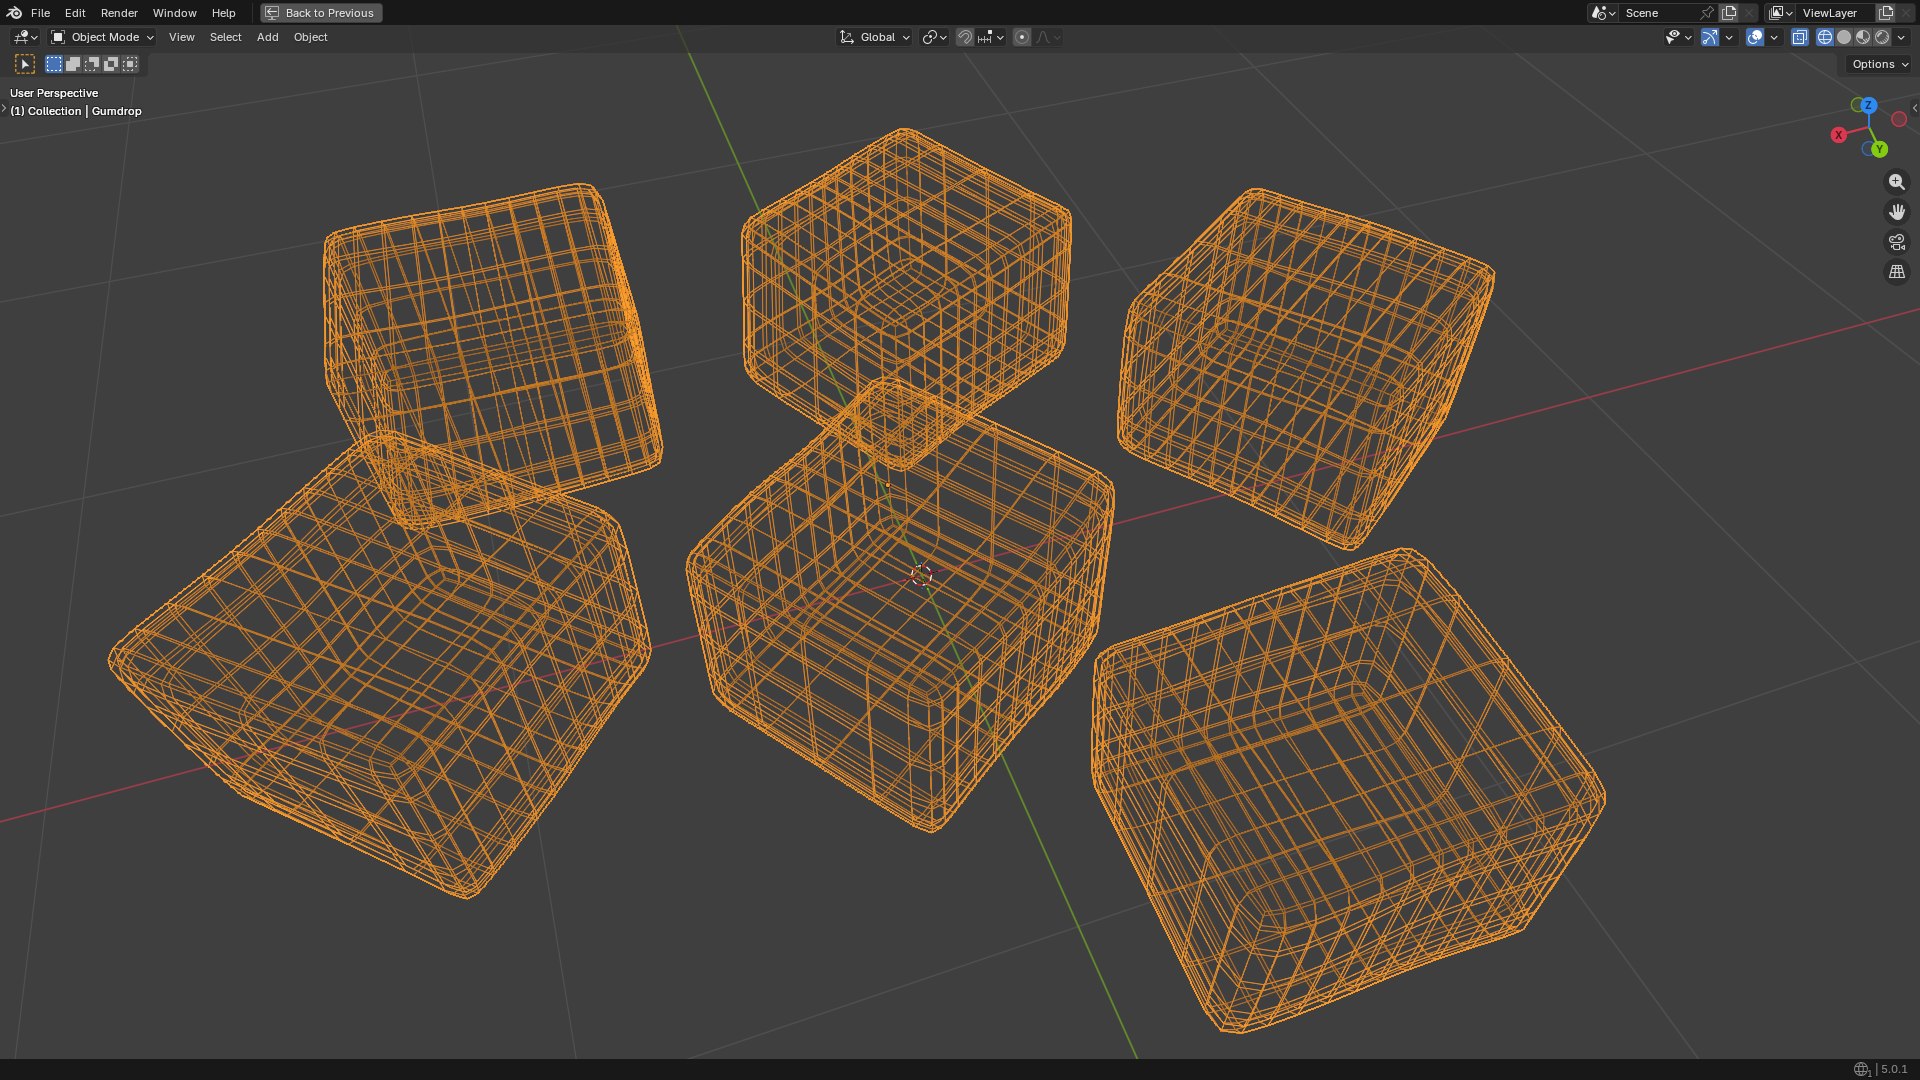Click the X axis on navigation gizmo
1920x1080 pixels.
pyautogui.click(x=1838, y=135)
